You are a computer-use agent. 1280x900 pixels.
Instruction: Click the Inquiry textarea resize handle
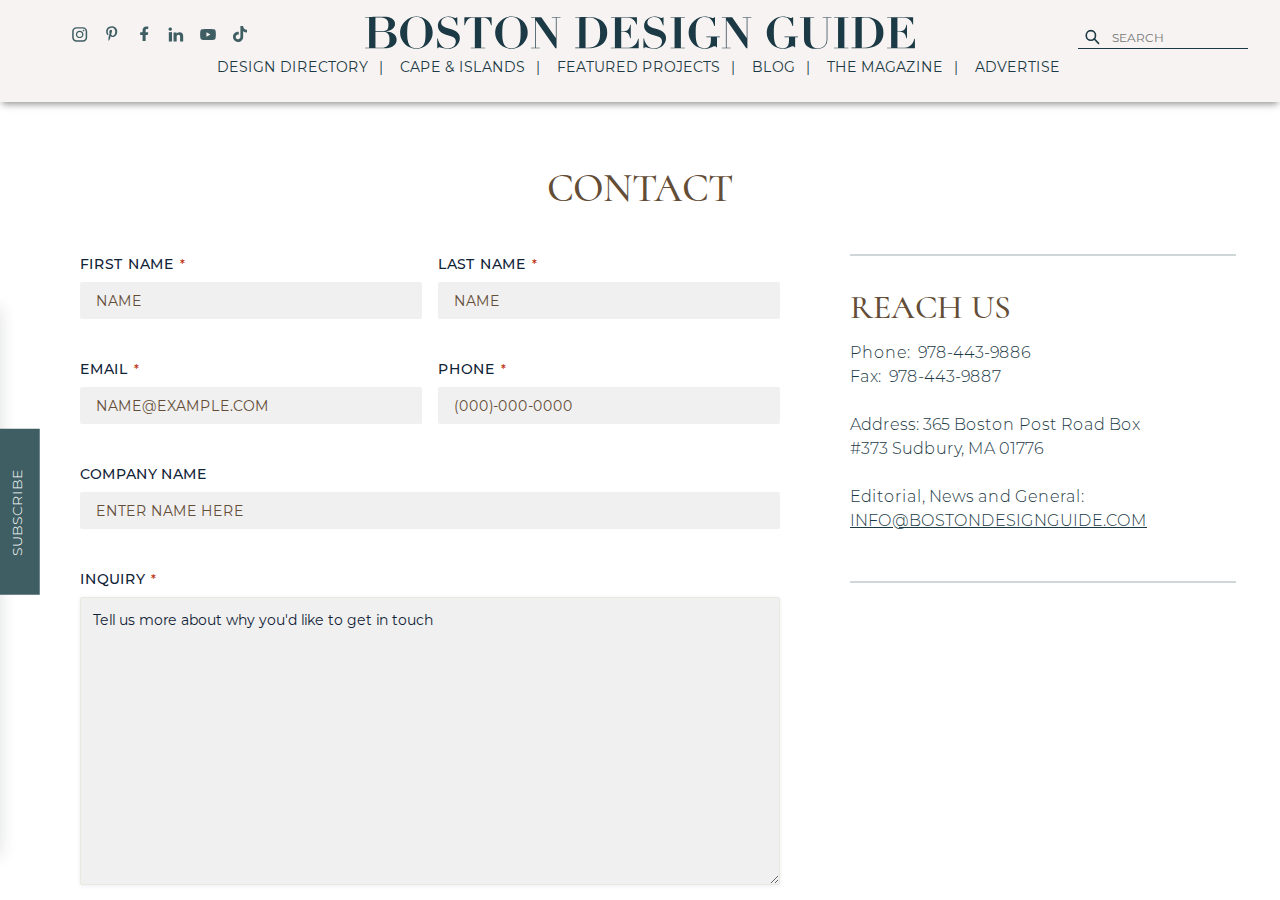click(773, 878)
